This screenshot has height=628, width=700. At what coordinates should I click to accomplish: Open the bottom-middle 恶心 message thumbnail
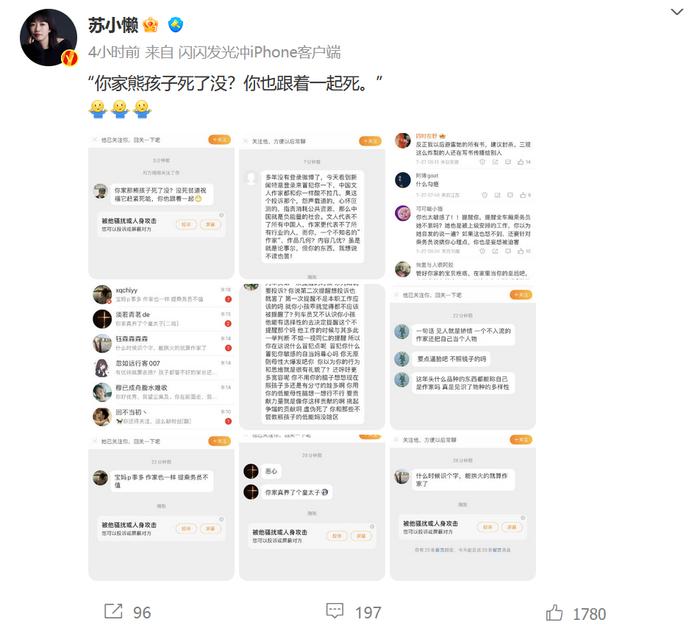pos(312,507)
